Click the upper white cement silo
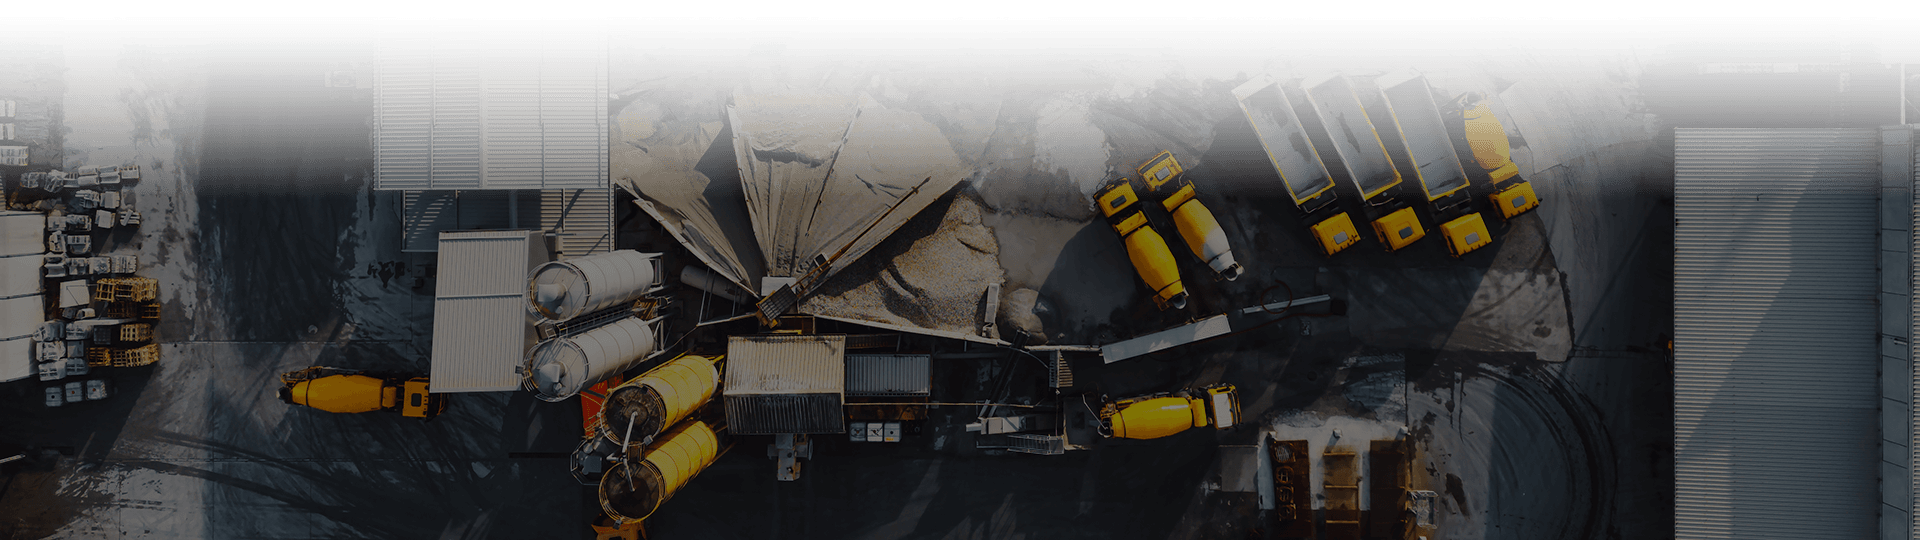The height and width of the screenshot is (540, 1920). point(594,283)
